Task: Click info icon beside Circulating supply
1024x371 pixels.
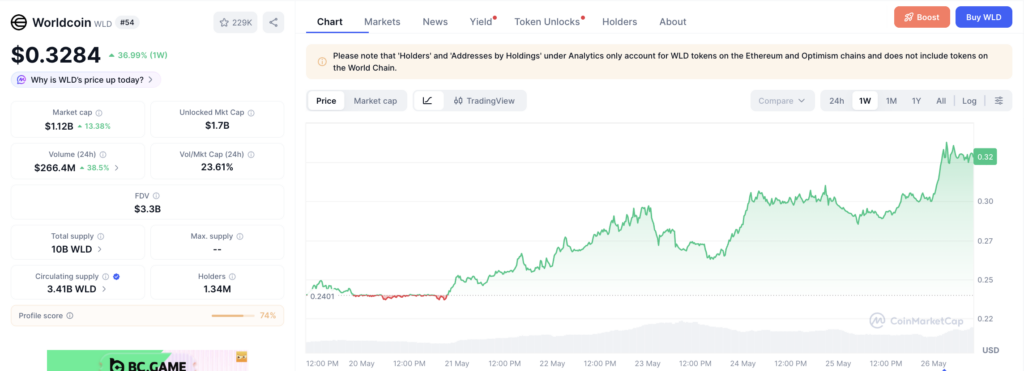Action: point(106,277)
